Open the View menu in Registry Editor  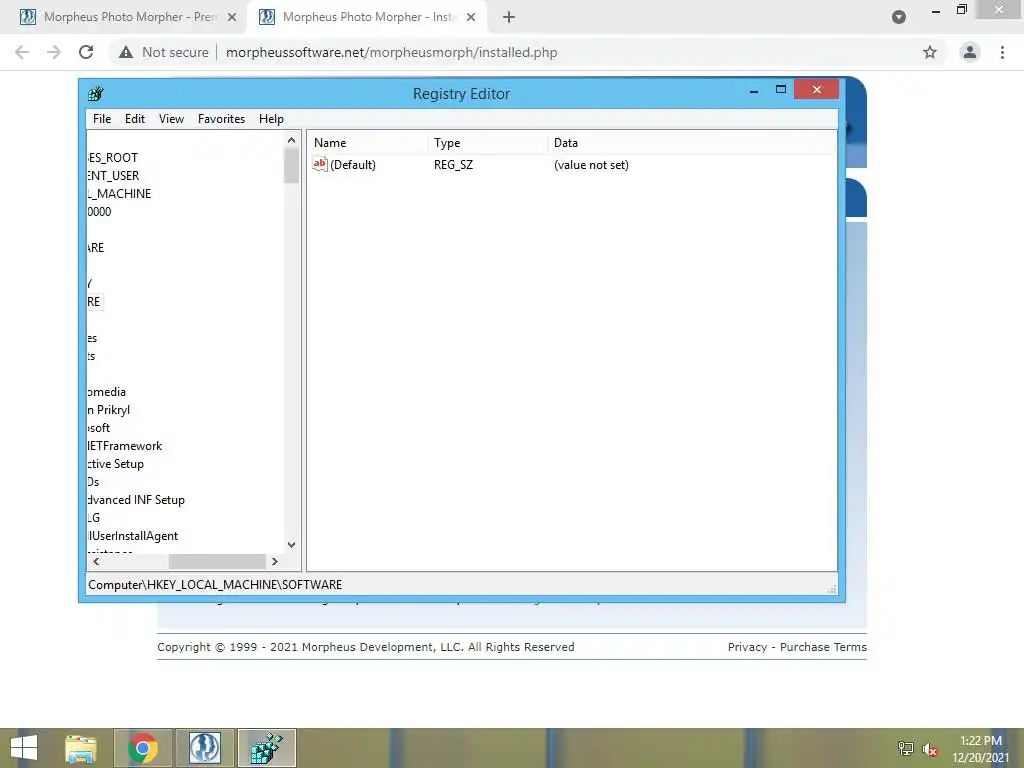tap(171, 119)
